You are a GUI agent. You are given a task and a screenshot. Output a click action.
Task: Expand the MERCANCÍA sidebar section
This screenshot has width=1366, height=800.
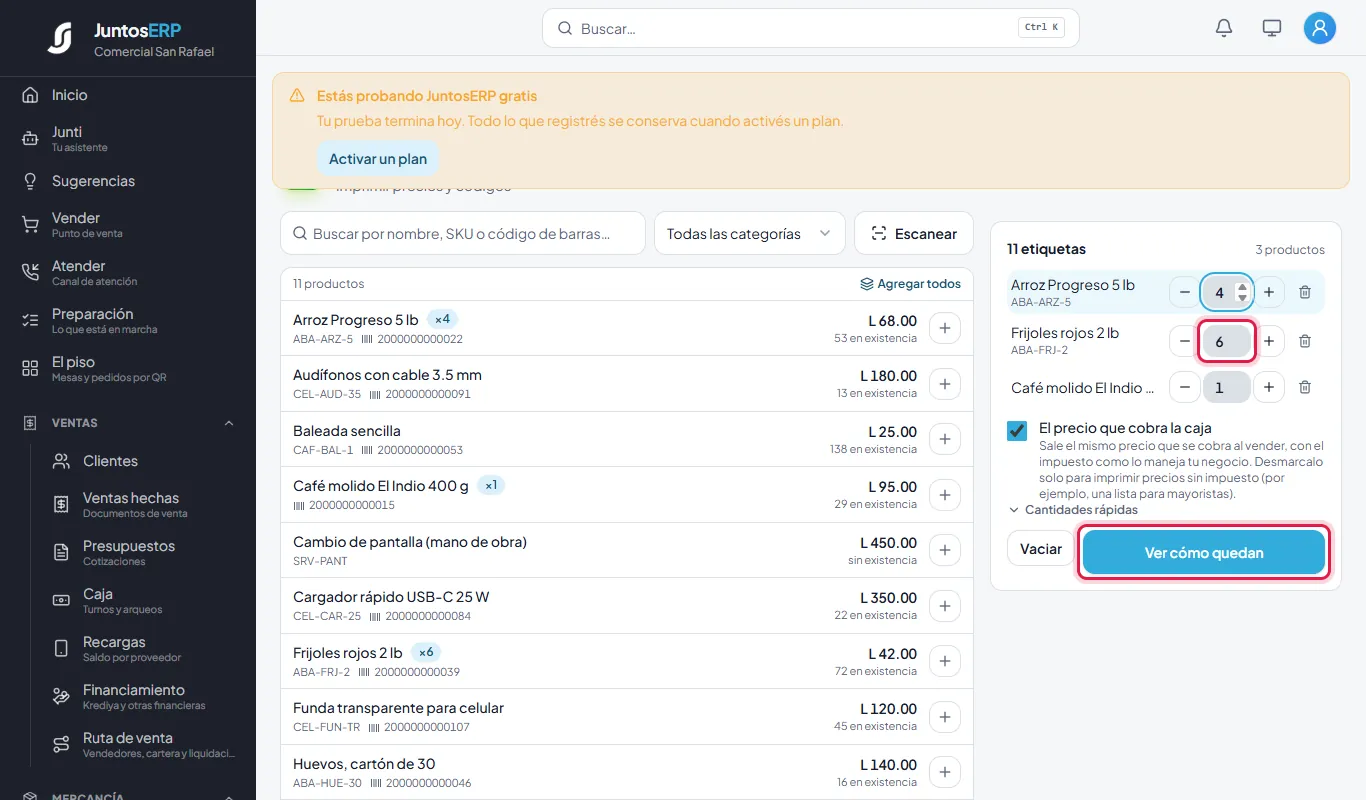pyautogui.click(x=128, y=797)
